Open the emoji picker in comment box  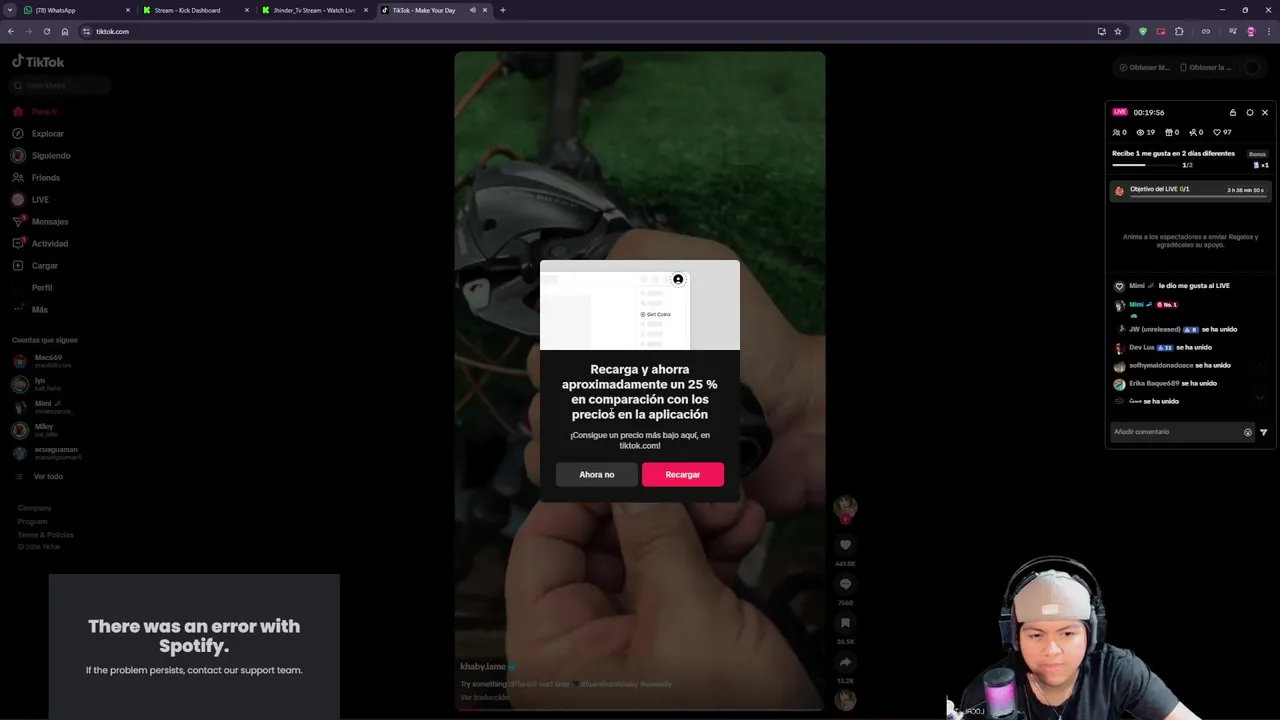[1248, 432]
